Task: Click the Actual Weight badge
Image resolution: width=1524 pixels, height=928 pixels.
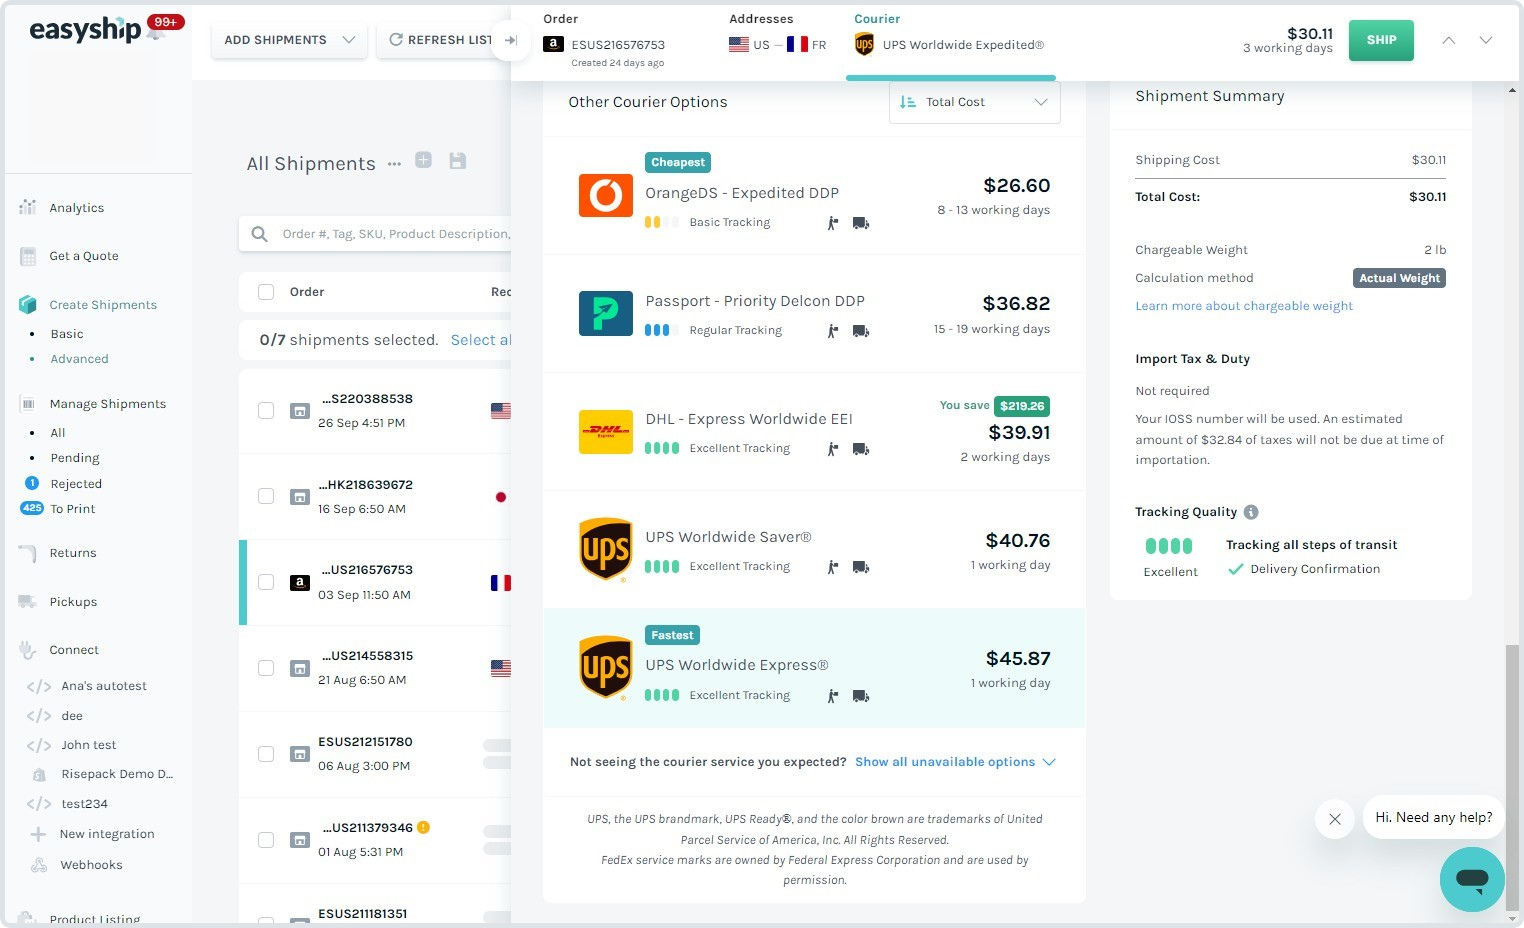Action: [1399, 278]
